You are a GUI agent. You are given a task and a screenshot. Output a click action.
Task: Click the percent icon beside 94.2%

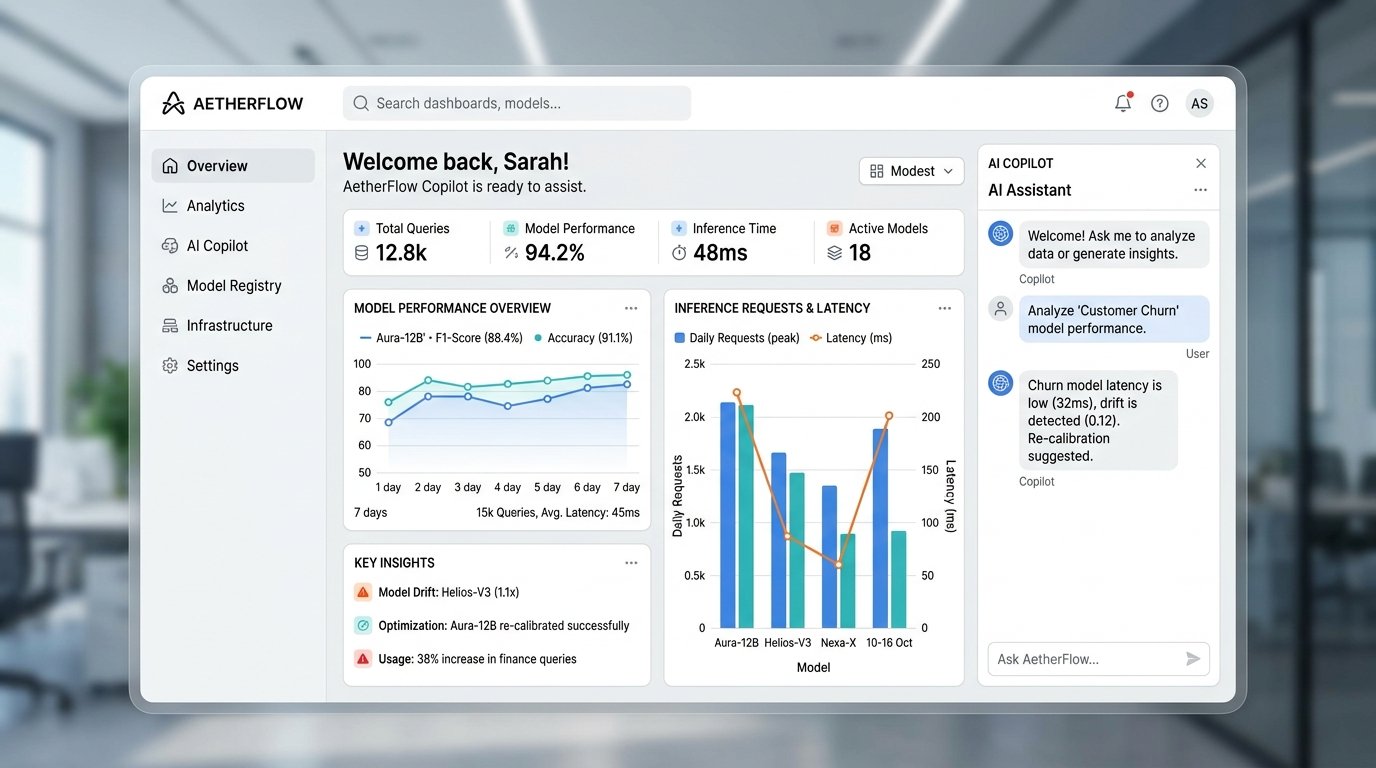[x=511, y=253]
